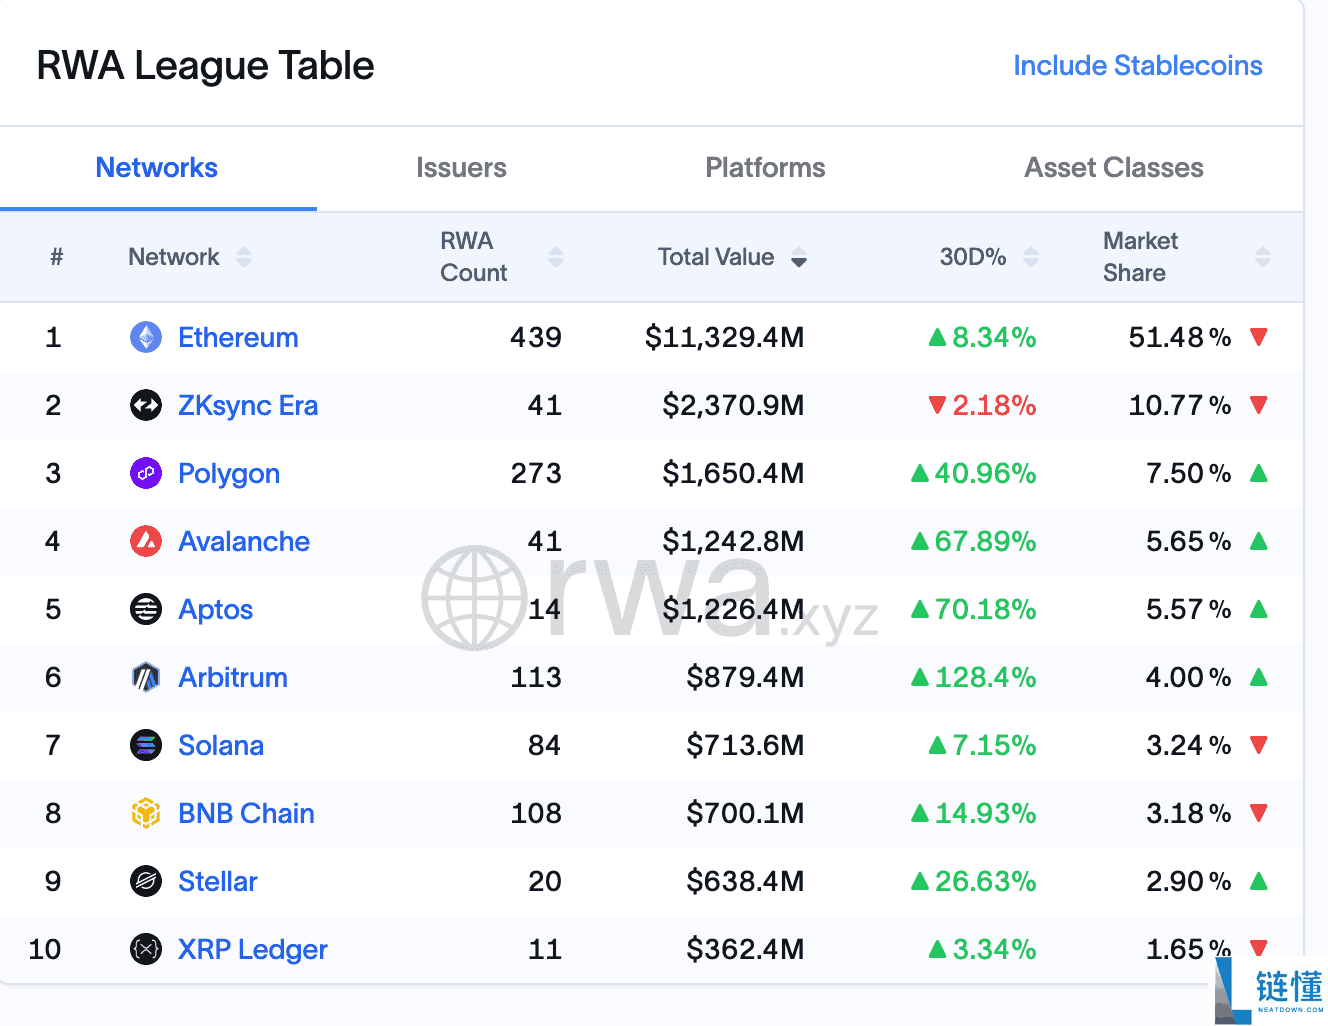Viewport: 1328px width, 1026px height.
Task: Click ZKsync Era 30D change 2.18%
Action: click(983, 405)
